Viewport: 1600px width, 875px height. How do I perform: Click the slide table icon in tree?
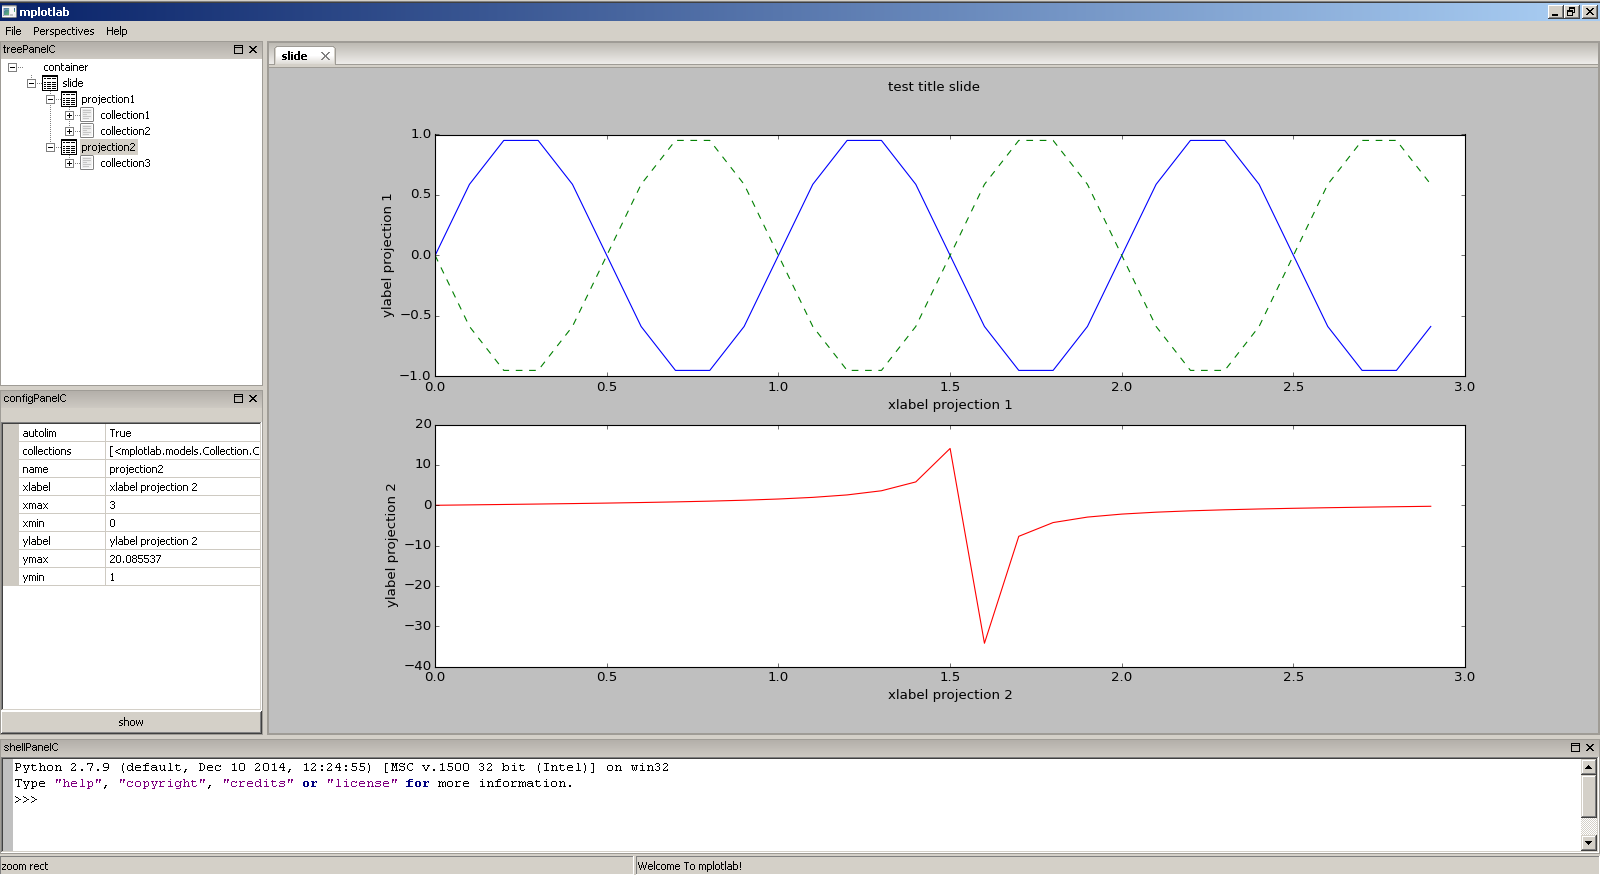coord(50,83)
